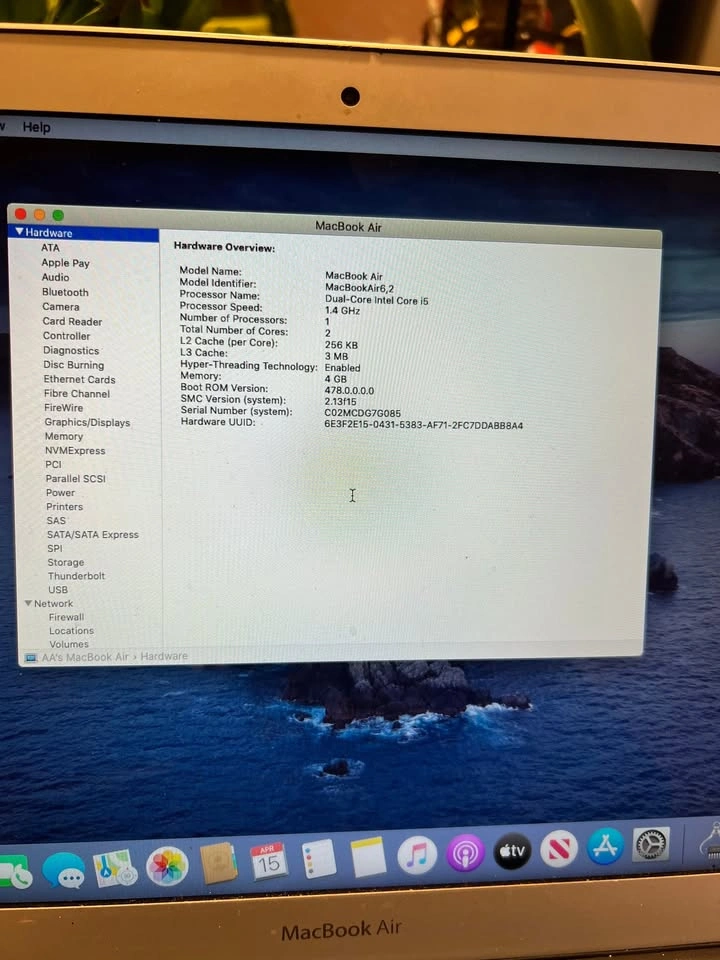Select Audio in the sidebar
720x960 pixels.
(55, 277)
